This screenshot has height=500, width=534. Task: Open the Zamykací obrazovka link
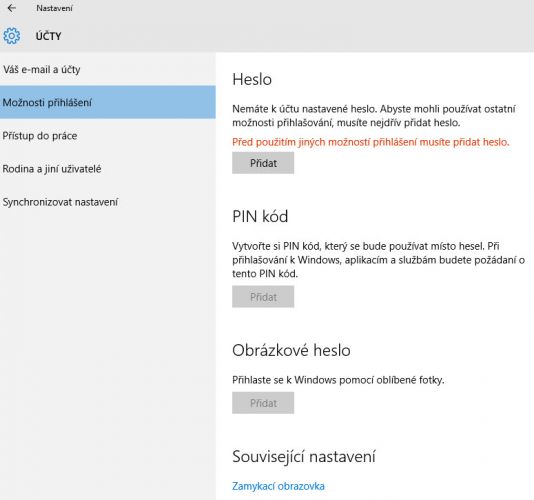[278, 486]
